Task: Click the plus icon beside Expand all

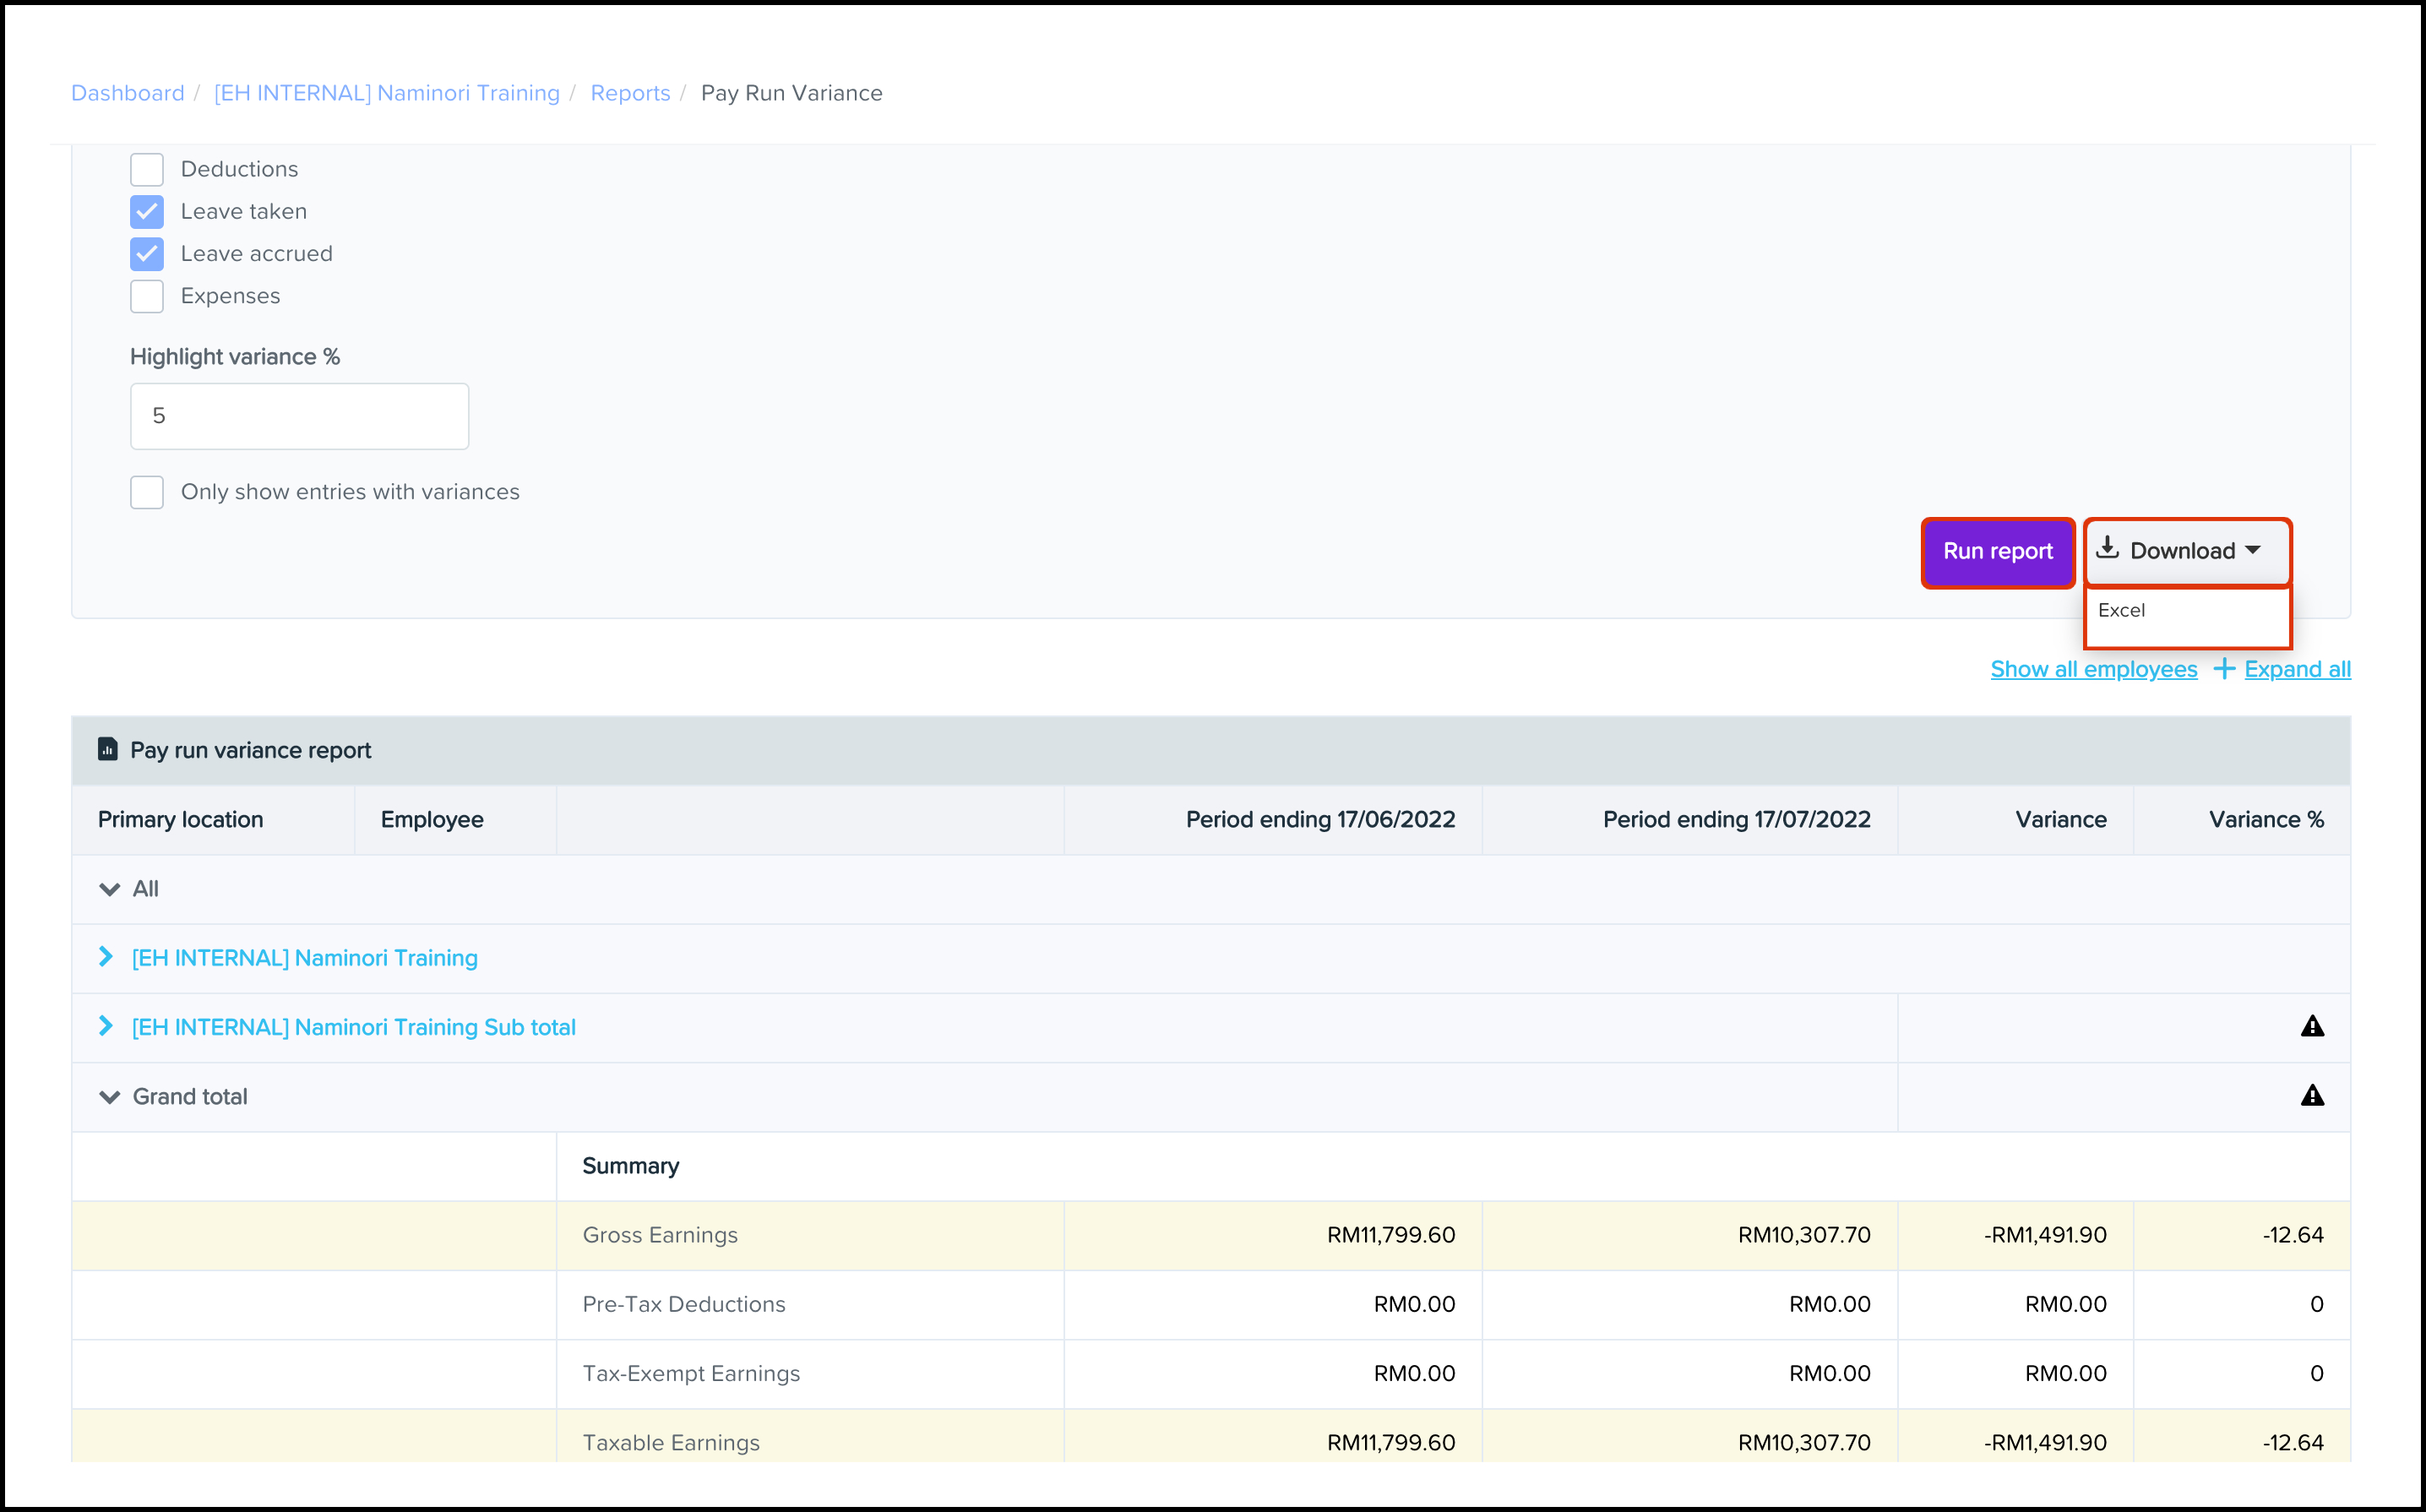Action: tap(2224, 669)
